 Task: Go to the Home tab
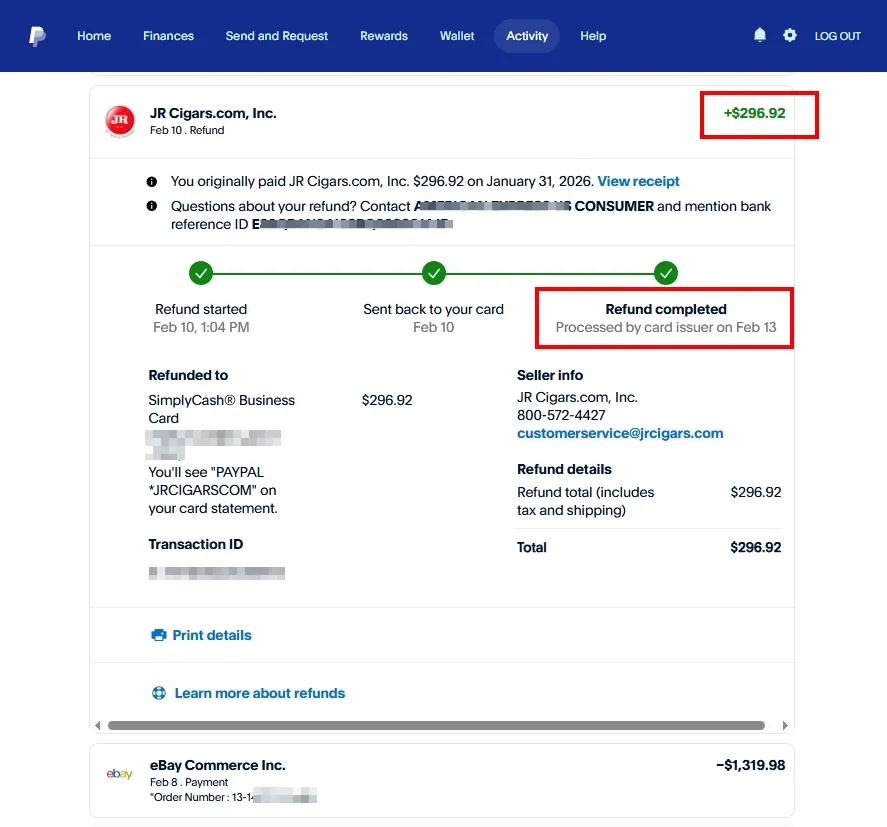coord(94,36)
